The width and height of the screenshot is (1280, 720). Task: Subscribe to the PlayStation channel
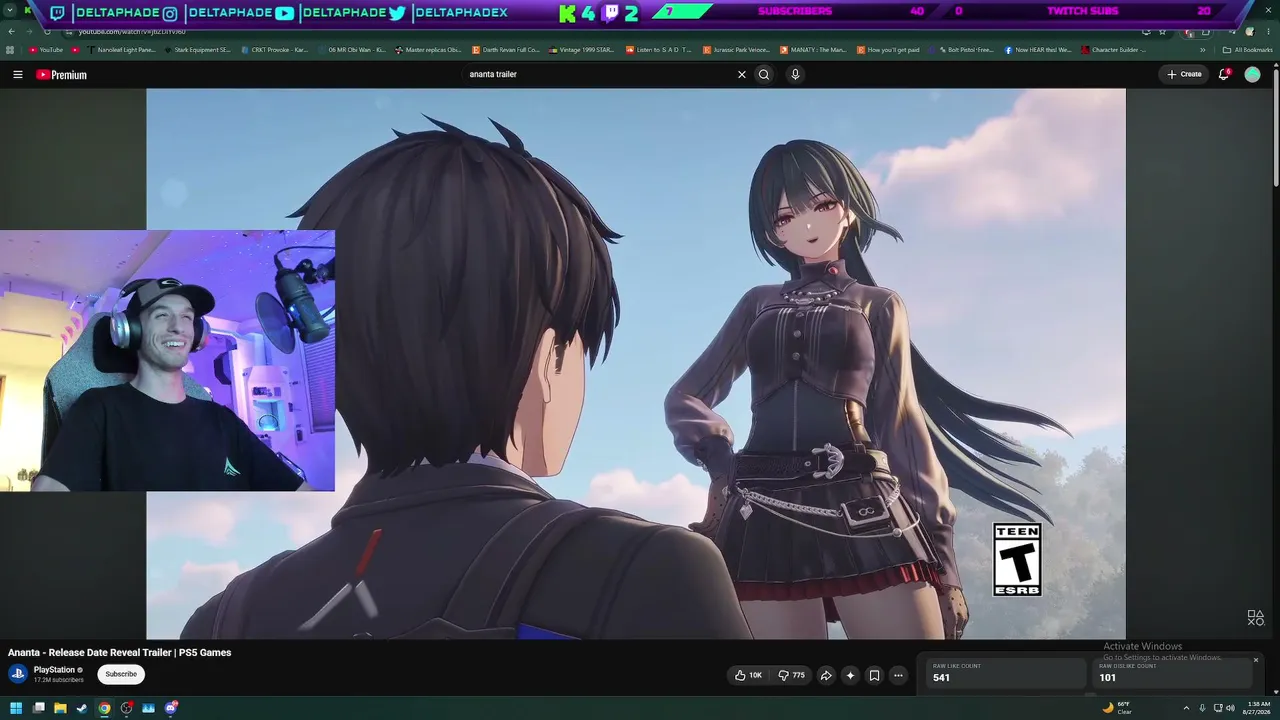tap(121, 674)
